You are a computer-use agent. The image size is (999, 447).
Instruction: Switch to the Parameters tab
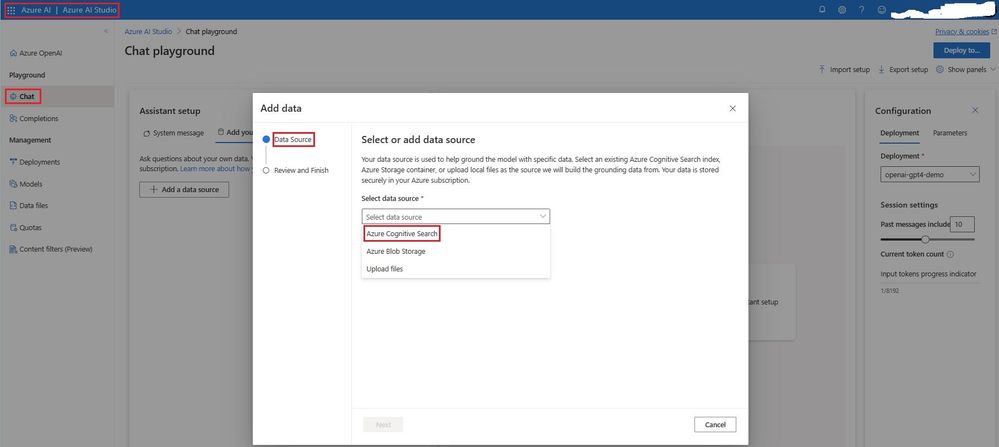pyautogui.click(x=950, y=133)
